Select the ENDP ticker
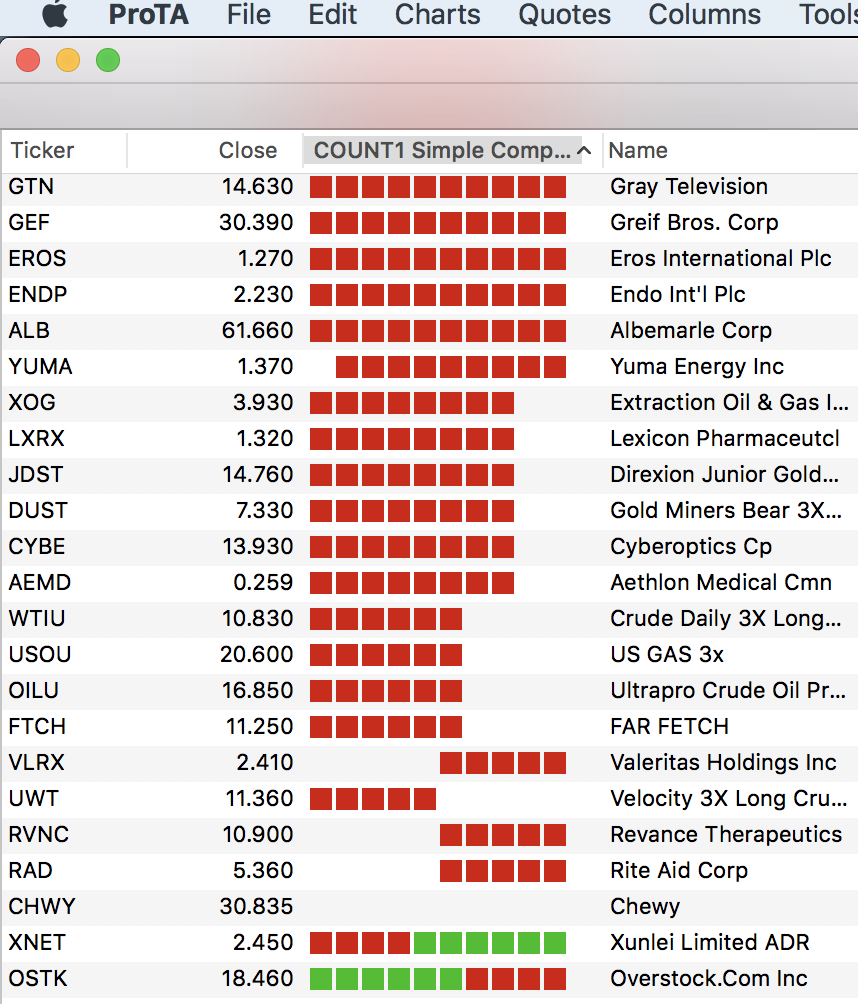This screenshot has width=858, height=1004. point(38,294)
